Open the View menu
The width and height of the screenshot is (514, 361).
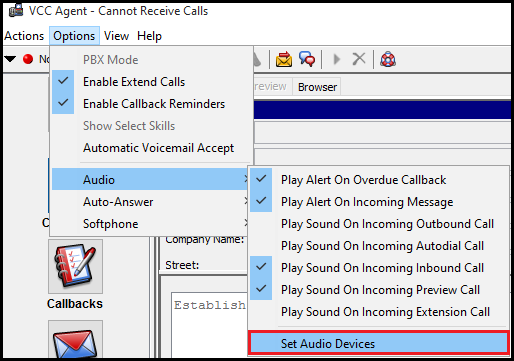(116, 36)
